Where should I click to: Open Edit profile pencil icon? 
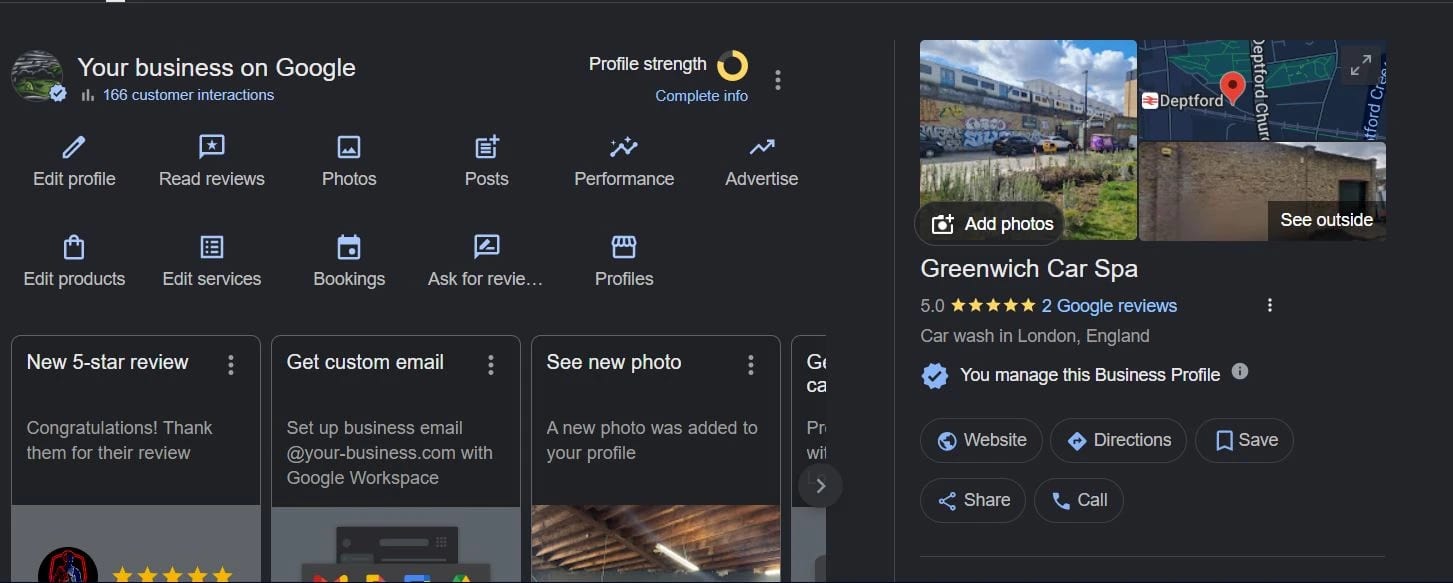point(74,148)
